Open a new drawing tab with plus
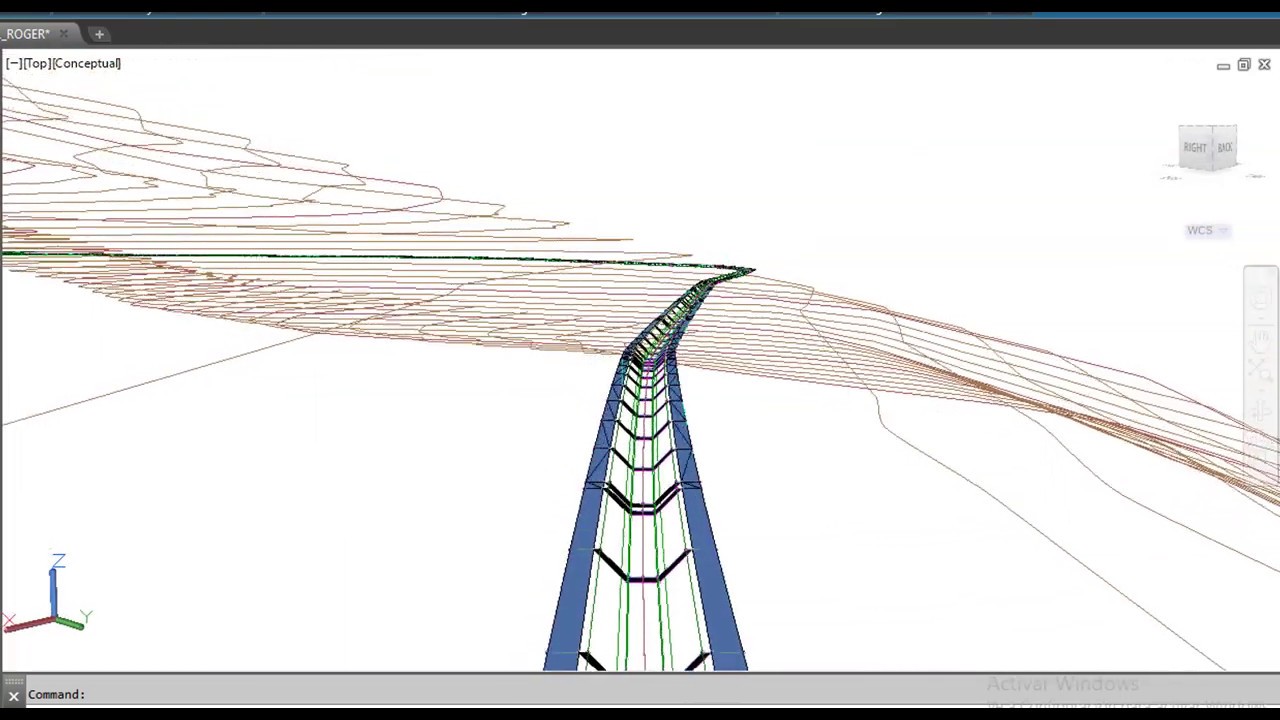 (99, 34)
